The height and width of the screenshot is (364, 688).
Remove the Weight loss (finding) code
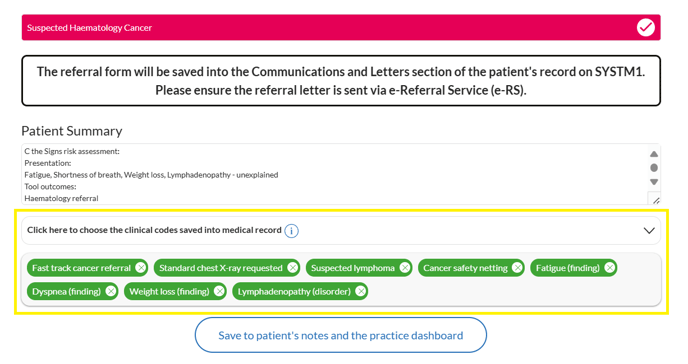pos(219,291)
